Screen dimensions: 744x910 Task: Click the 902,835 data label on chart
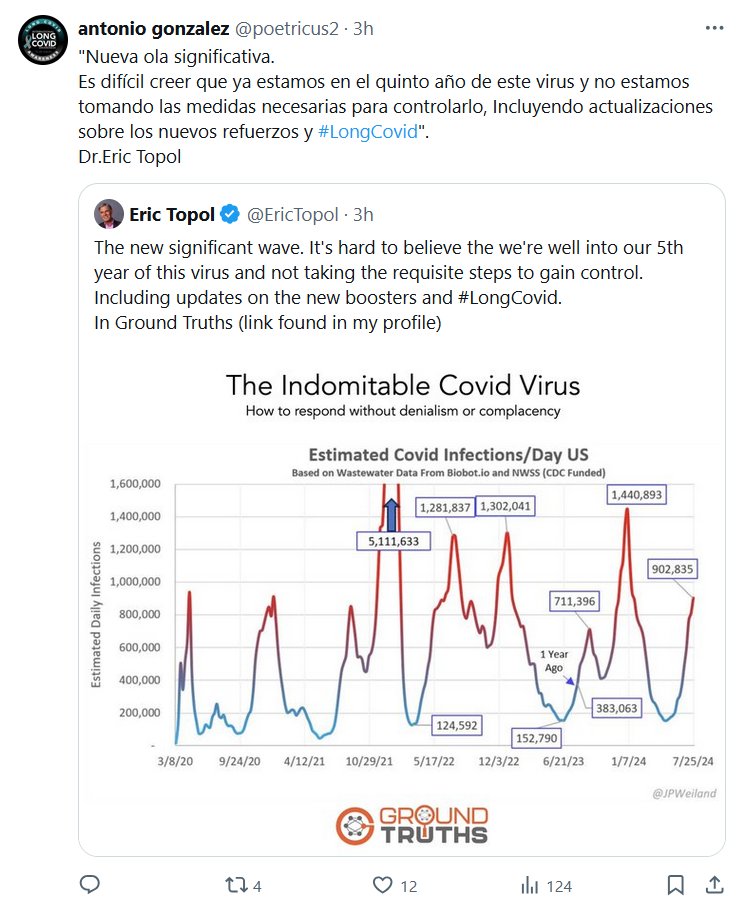click(670, 569)
